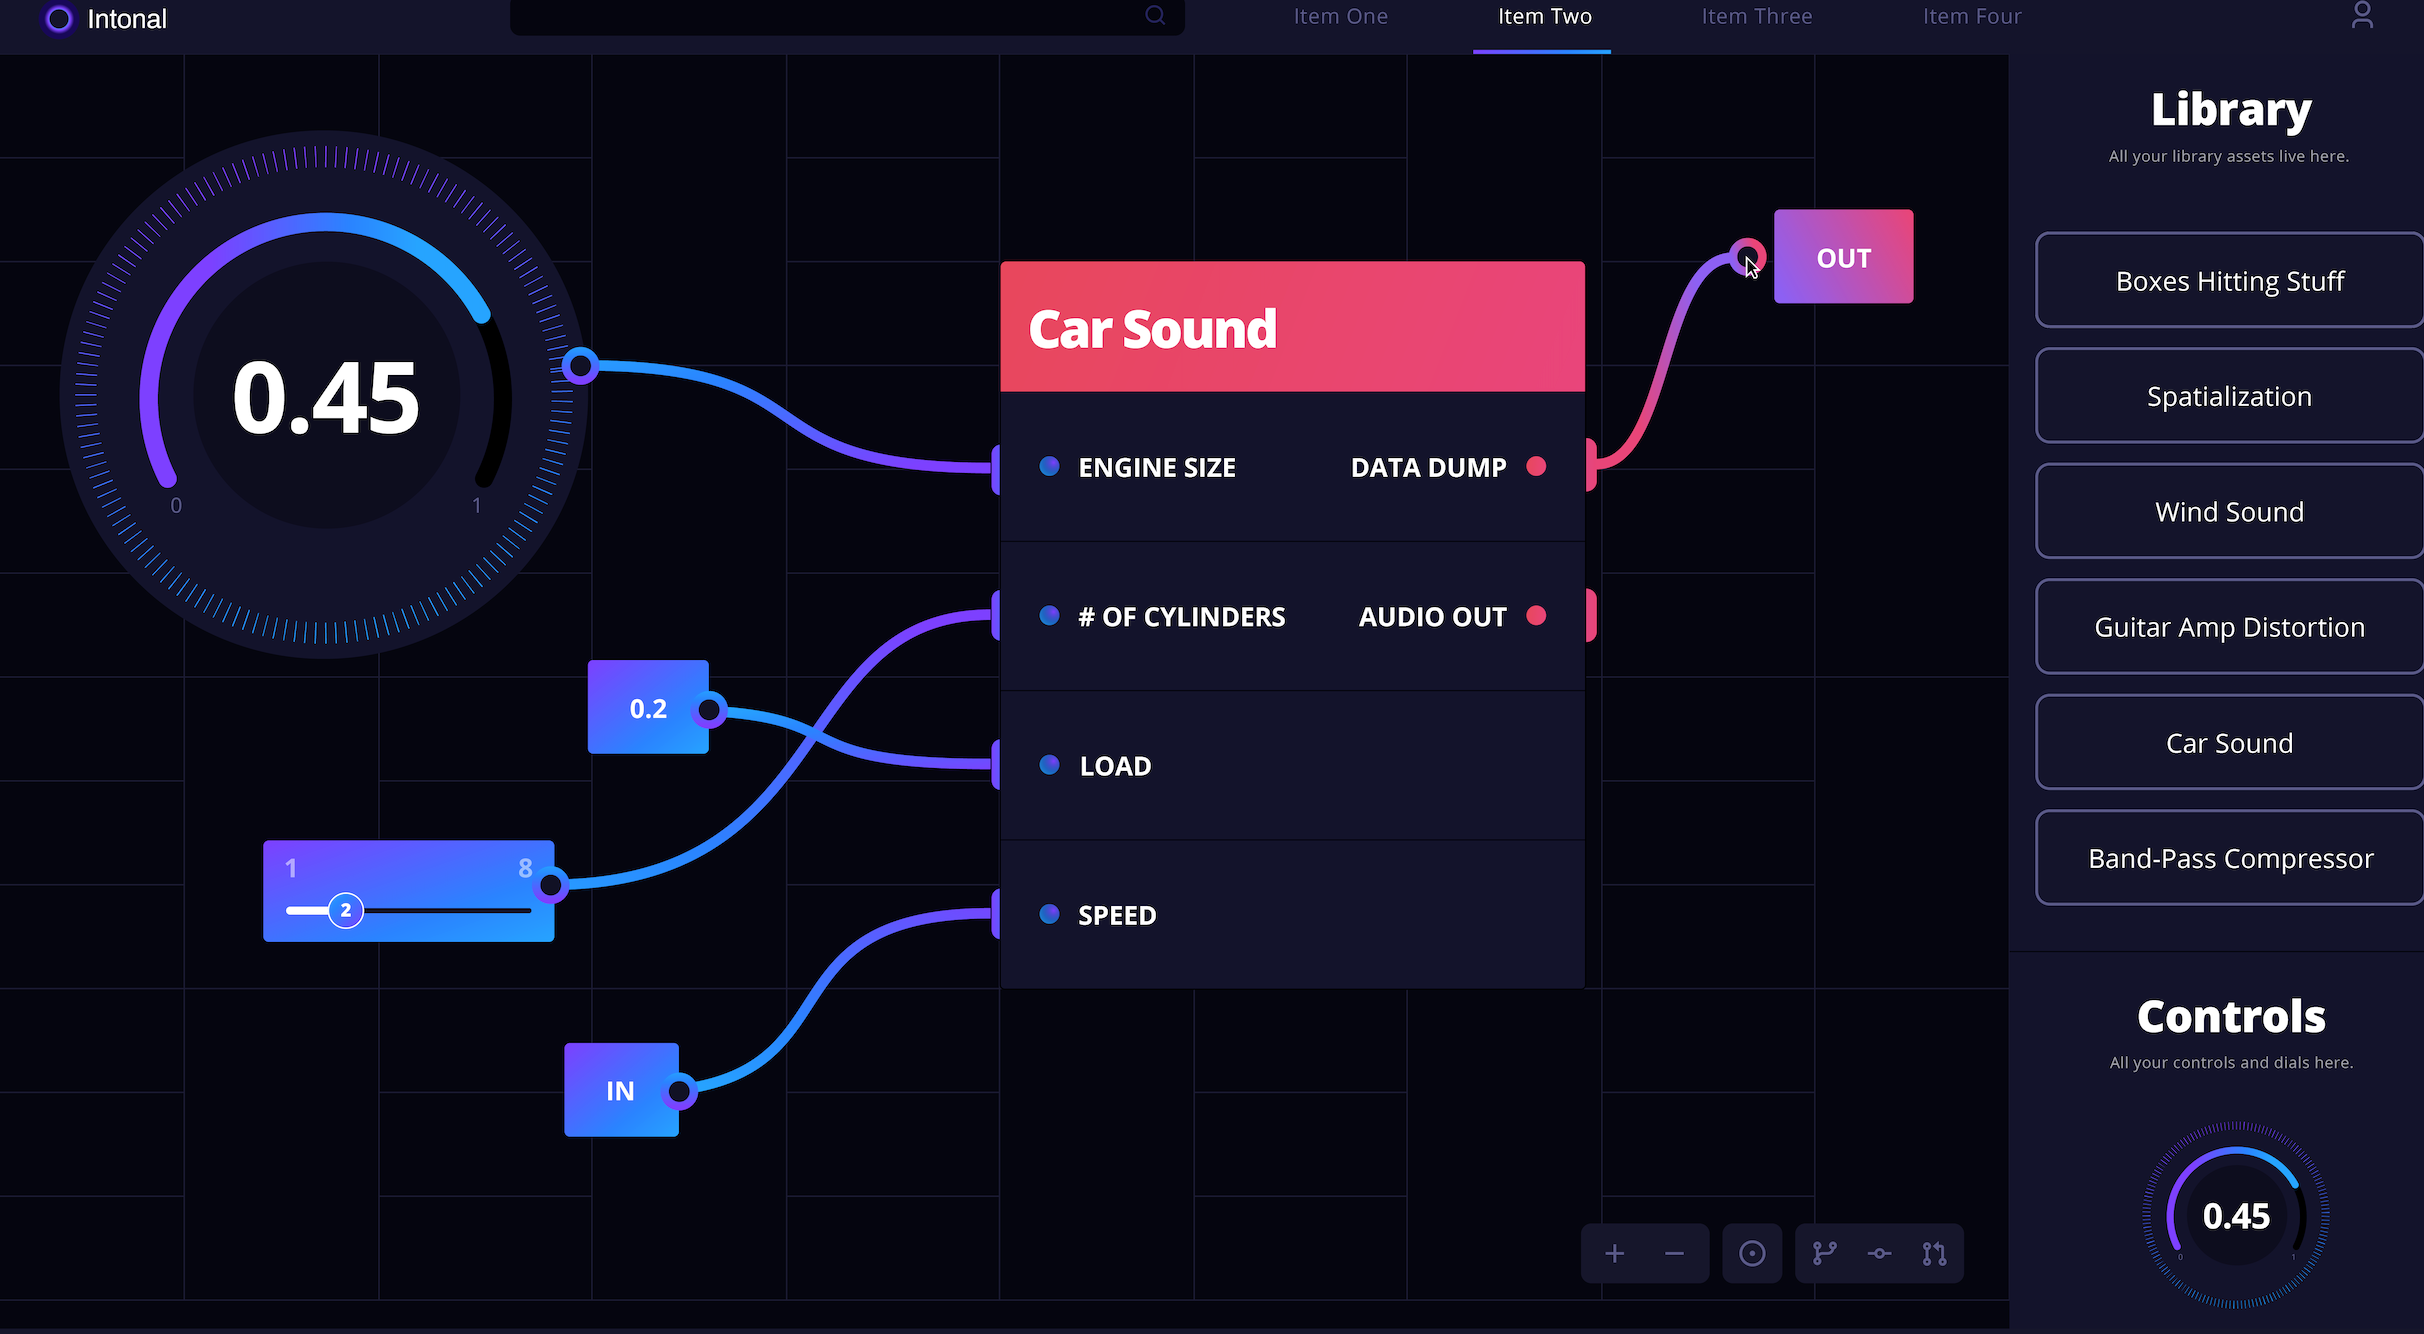2424x1334 pixels.
Task: Click the large dial's output connector
Action: click(x=580, y=366)
